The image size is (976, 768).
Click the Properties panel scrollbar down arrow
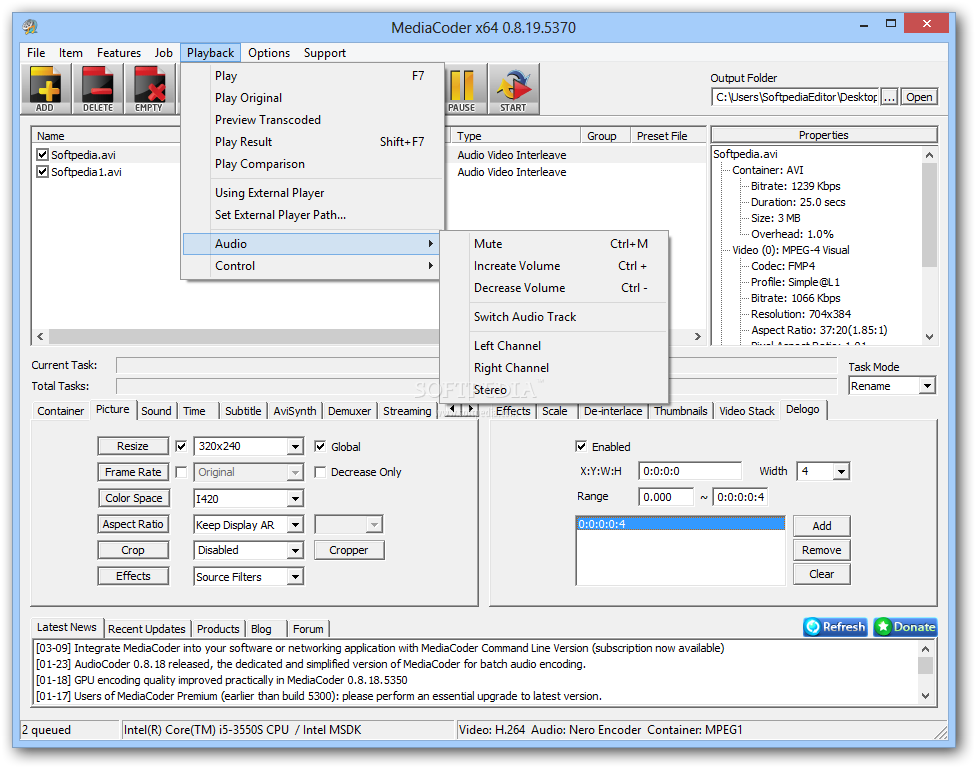929,337
